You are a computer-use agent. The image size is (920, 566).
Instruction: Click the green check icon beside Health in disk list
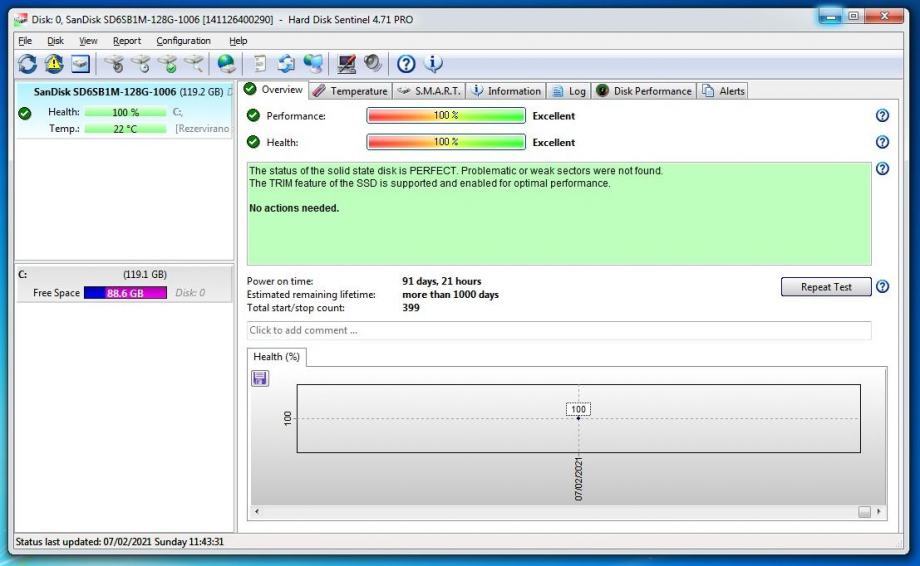[25, 113]
